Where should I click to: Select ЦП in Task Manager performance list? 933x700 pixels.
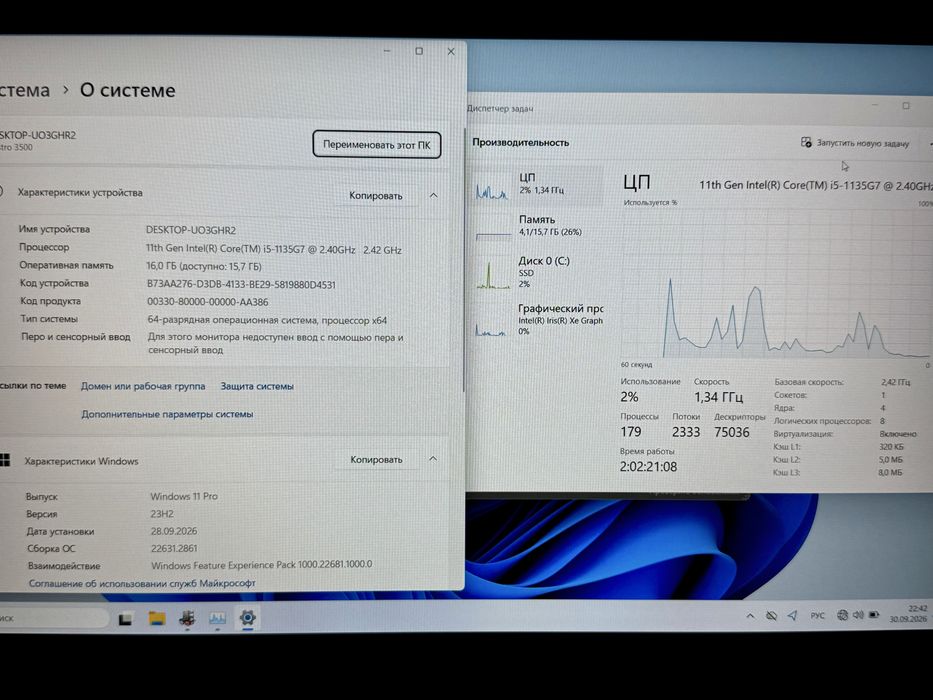tap(538, 186)
